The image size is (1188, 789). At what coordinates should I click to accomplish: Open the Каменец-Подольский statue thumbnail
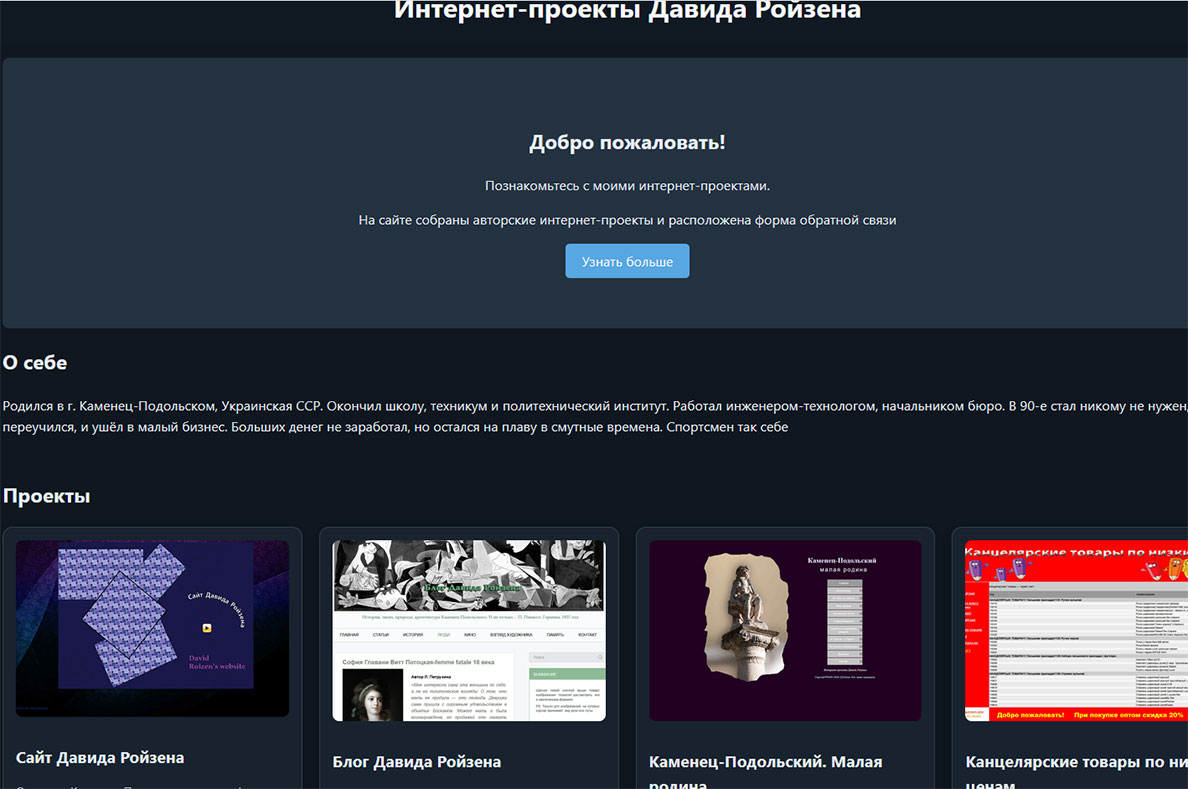pyautogui.click(x=785, y=631)
